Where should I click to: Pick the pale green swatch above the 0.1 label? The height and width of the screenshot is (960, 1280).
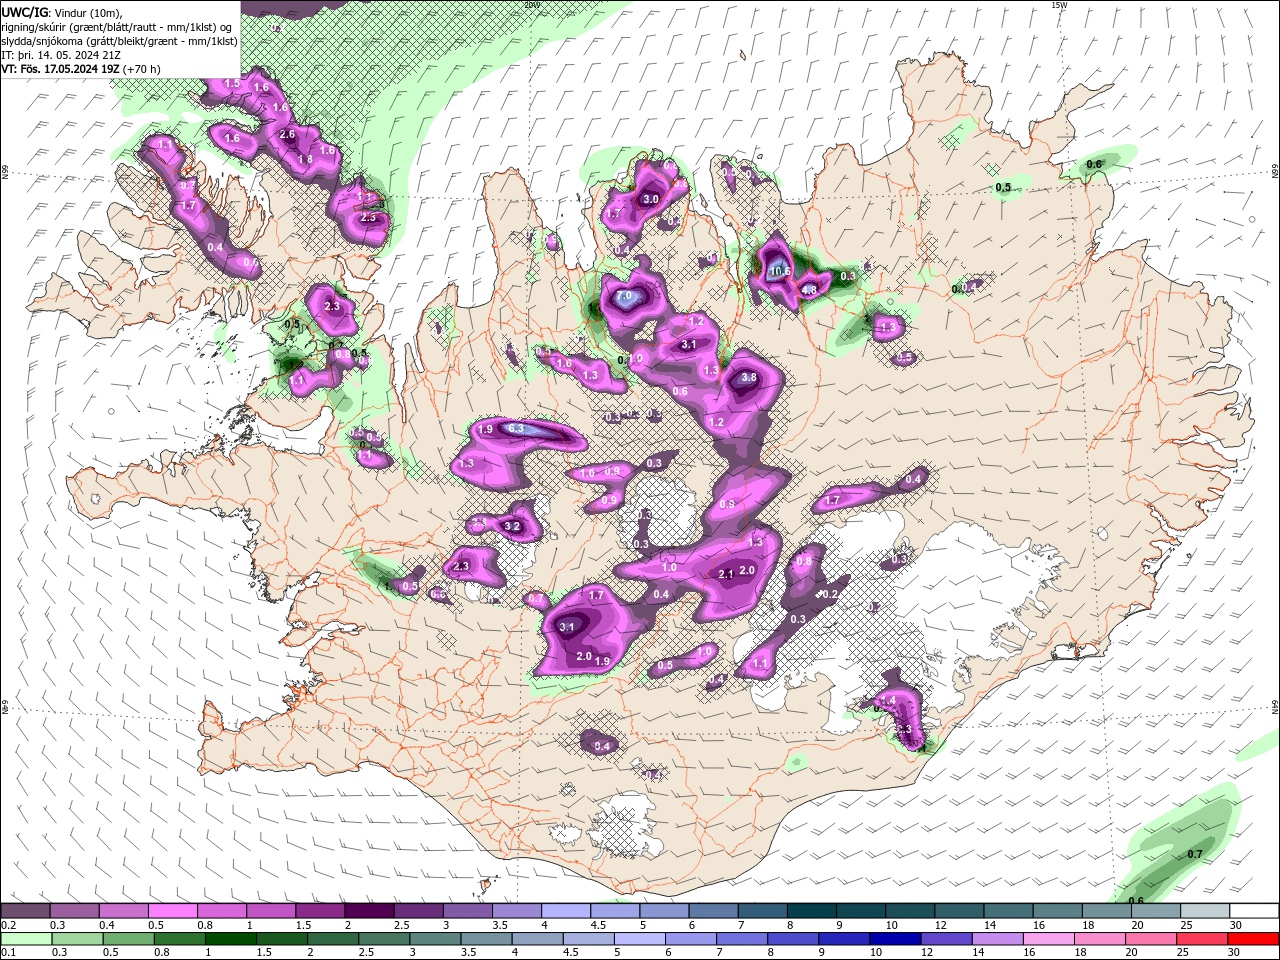[26, 939]
